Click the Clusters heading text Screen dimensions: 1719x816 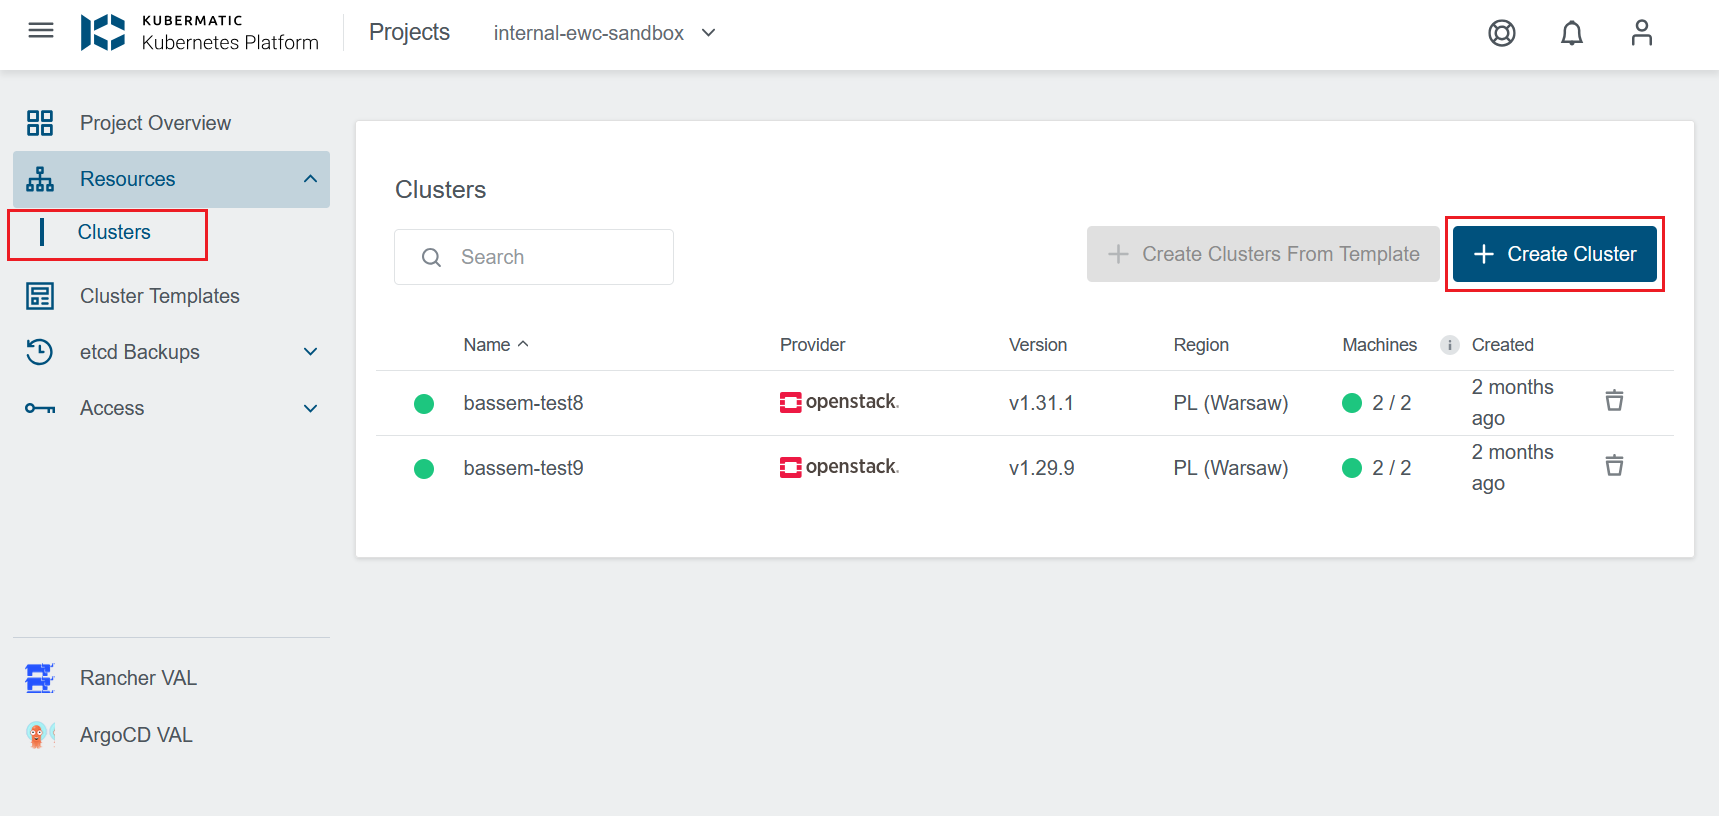[440, 190]
